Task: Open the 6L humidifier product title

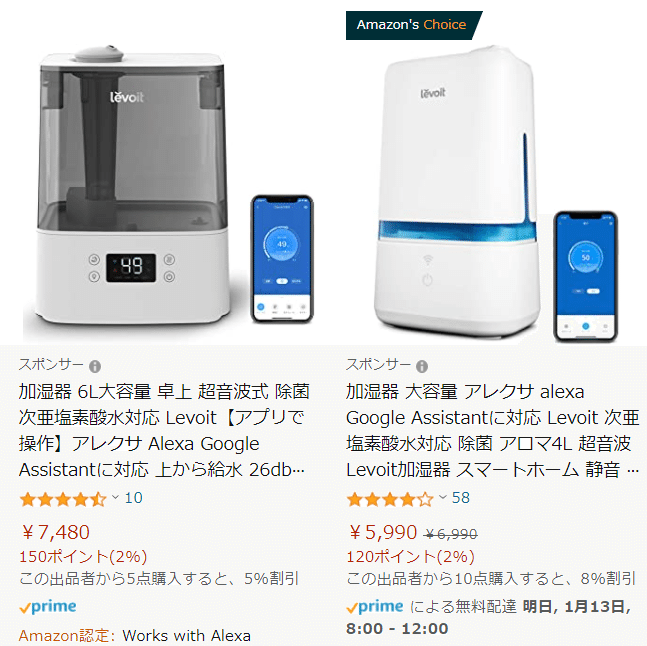Action: 164,431
